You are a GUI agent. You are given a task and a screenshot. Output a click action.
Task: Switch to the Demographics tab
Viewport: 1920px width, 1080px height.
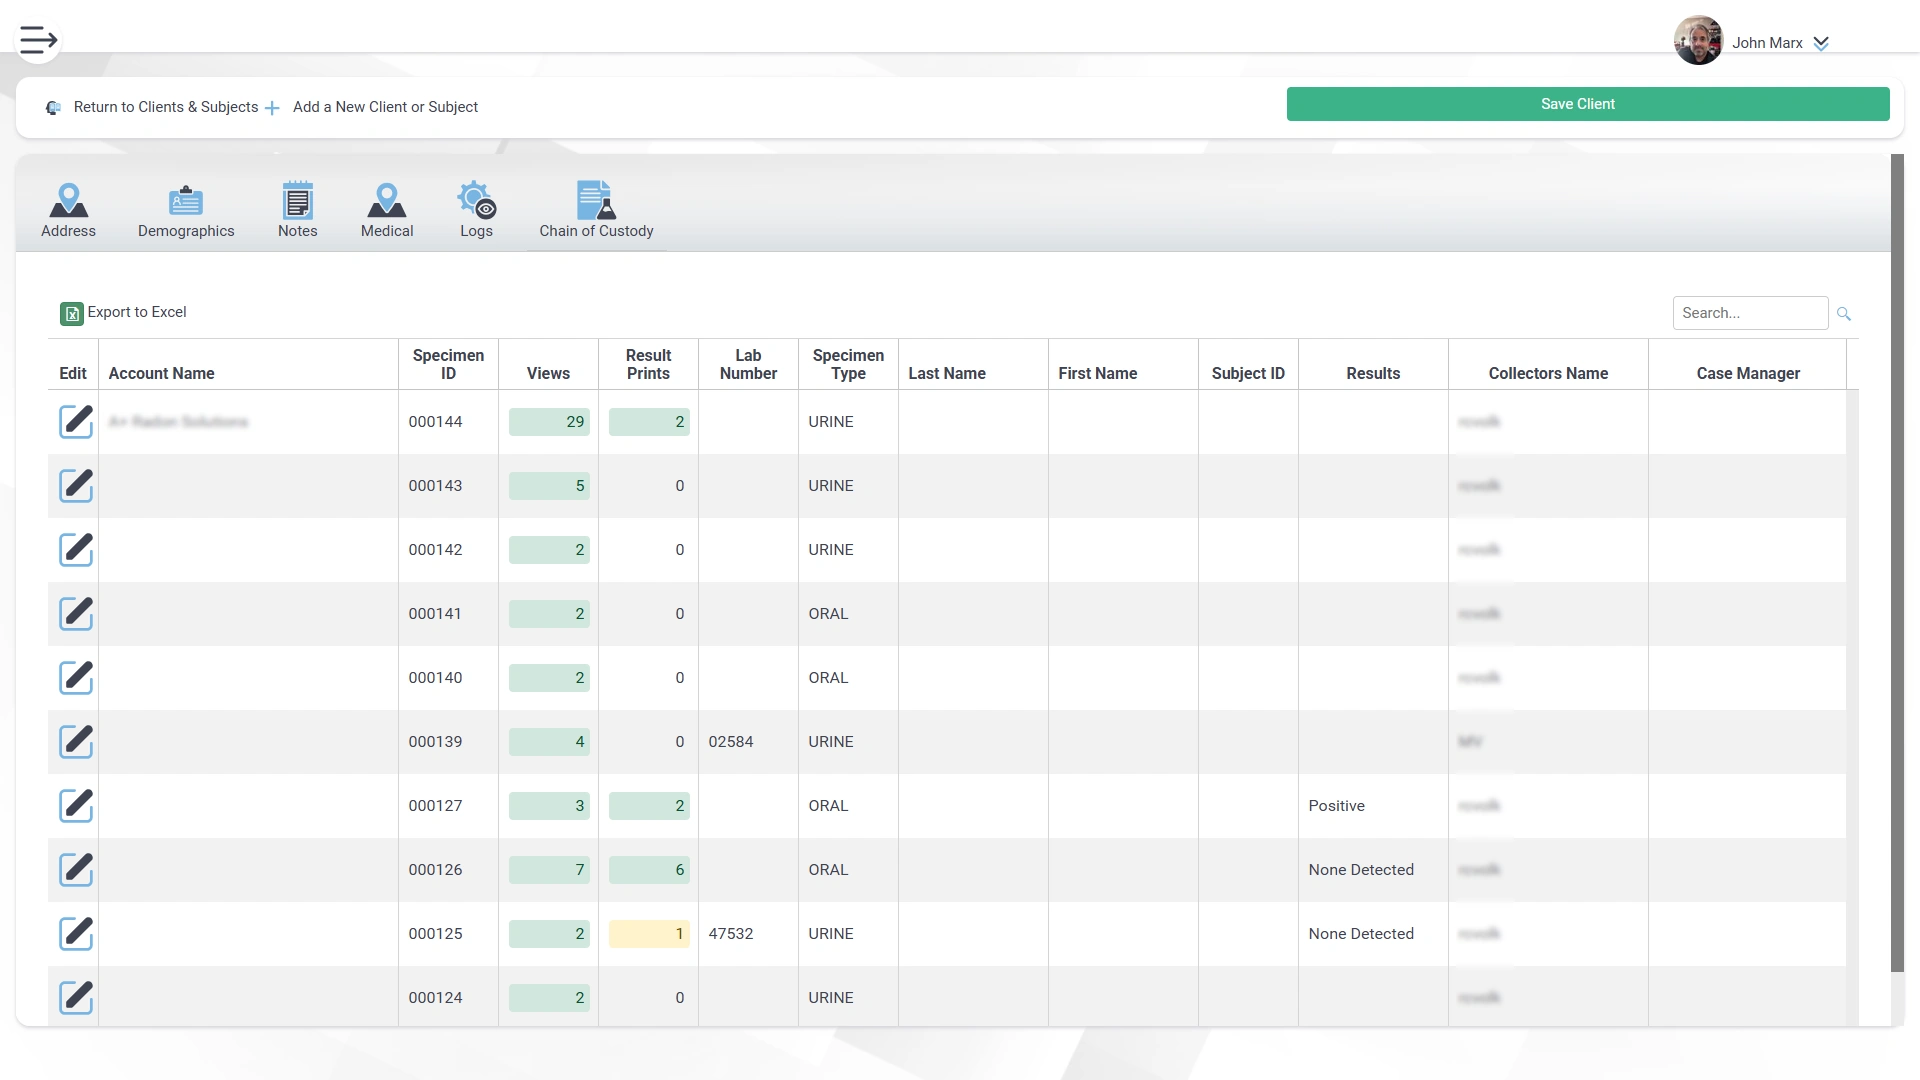[x=186, y=210]
